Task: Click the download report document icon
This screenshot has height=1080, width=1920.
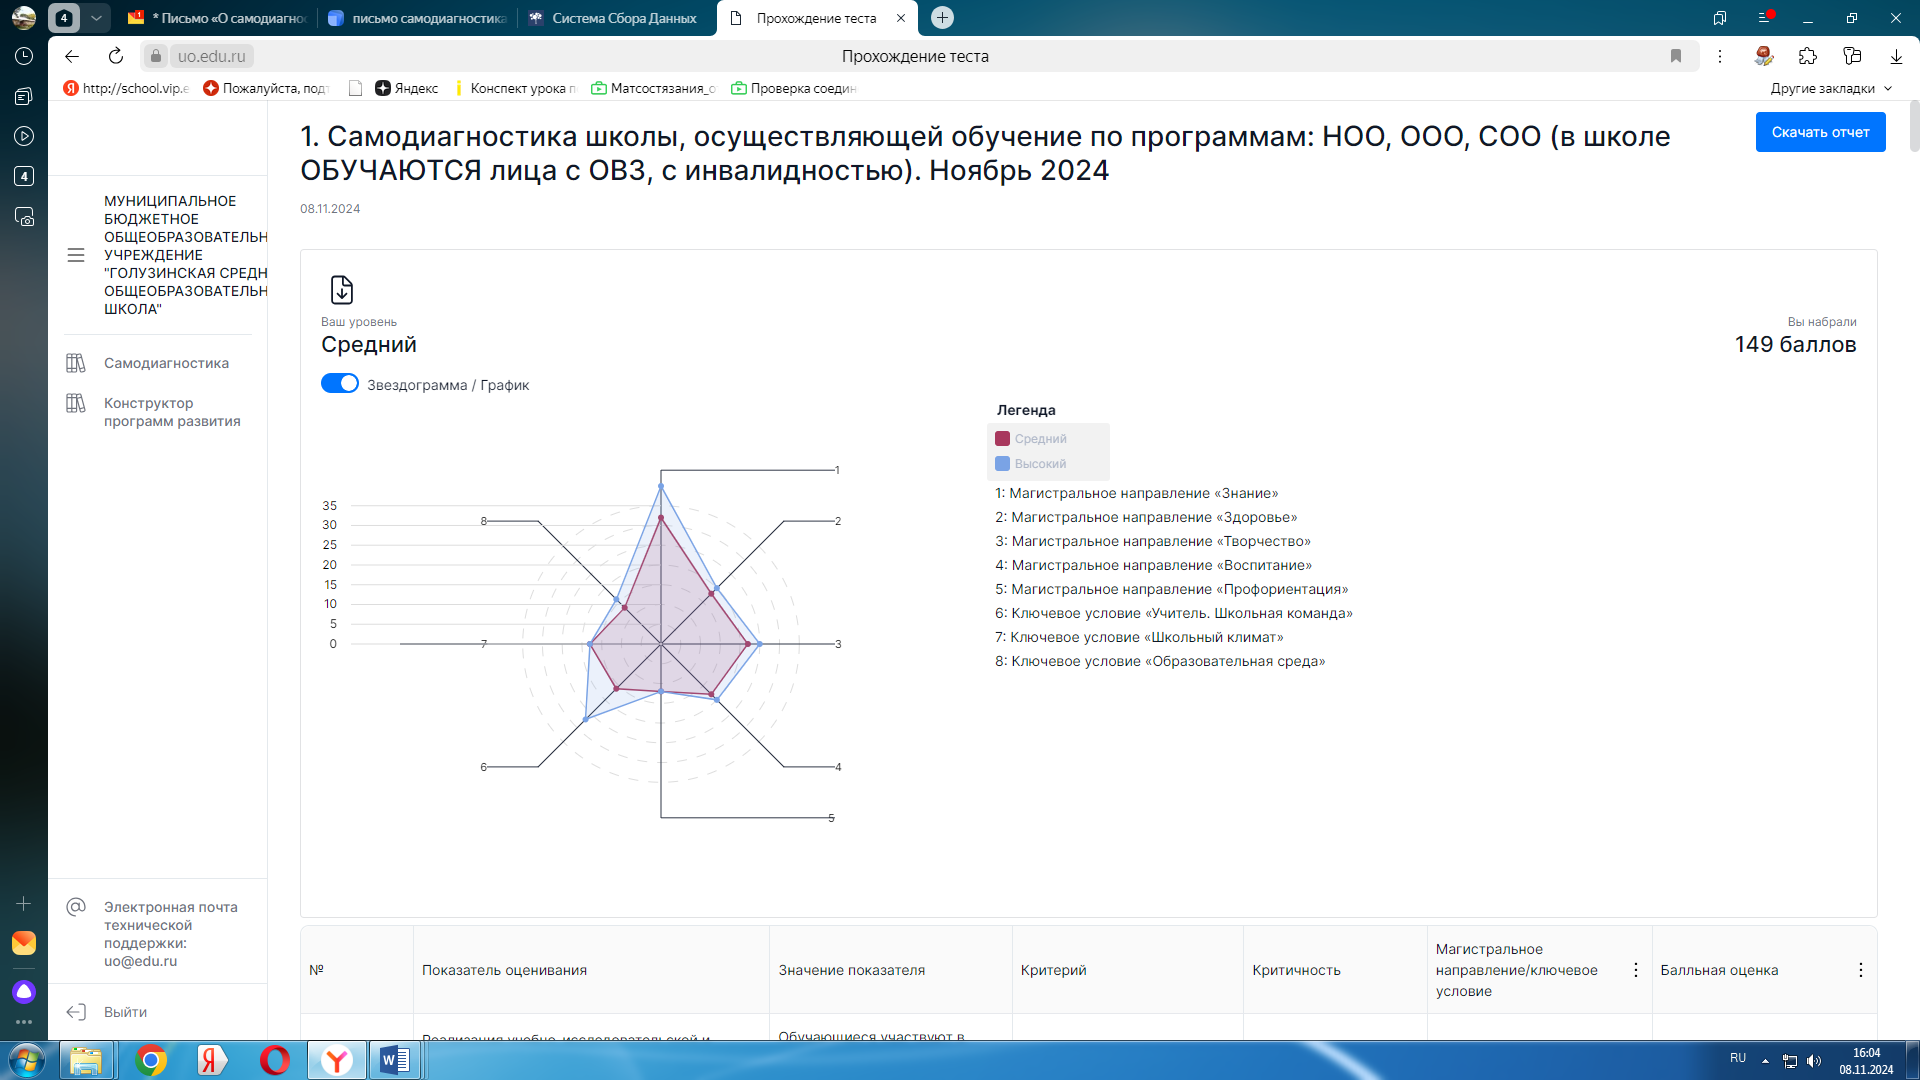Action: [342, 290]
